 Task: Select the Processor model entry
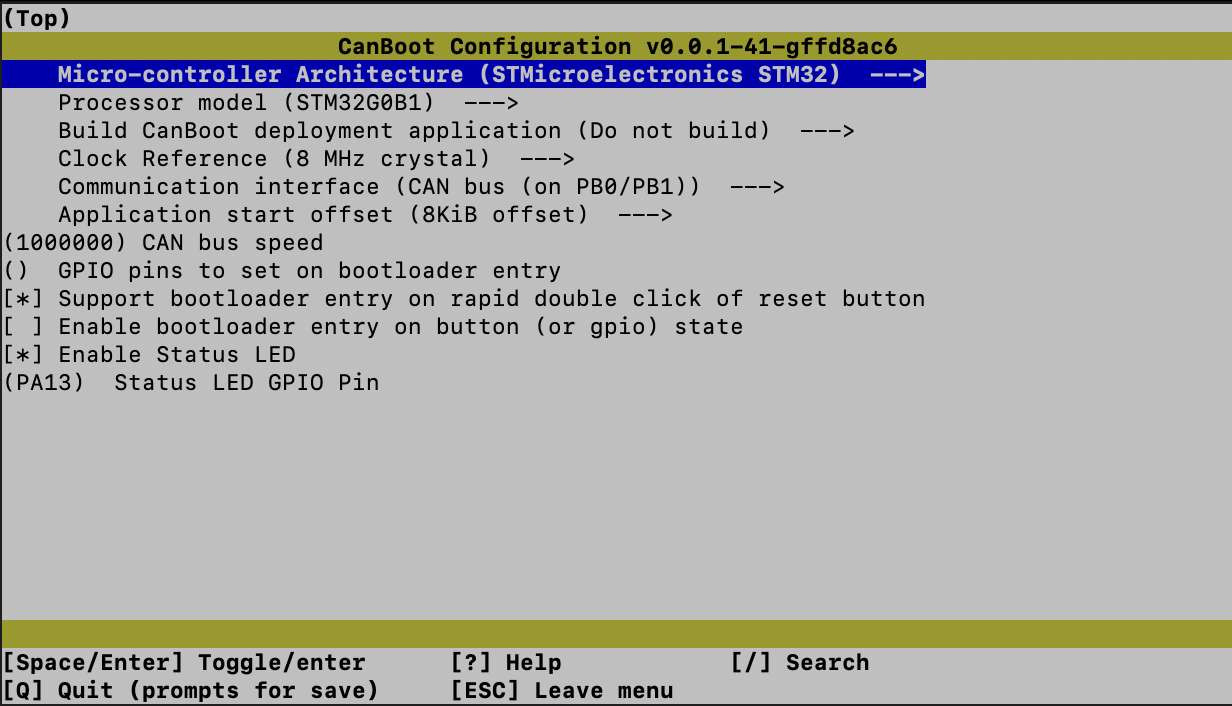pyautogui.click(x=245, y=103)
